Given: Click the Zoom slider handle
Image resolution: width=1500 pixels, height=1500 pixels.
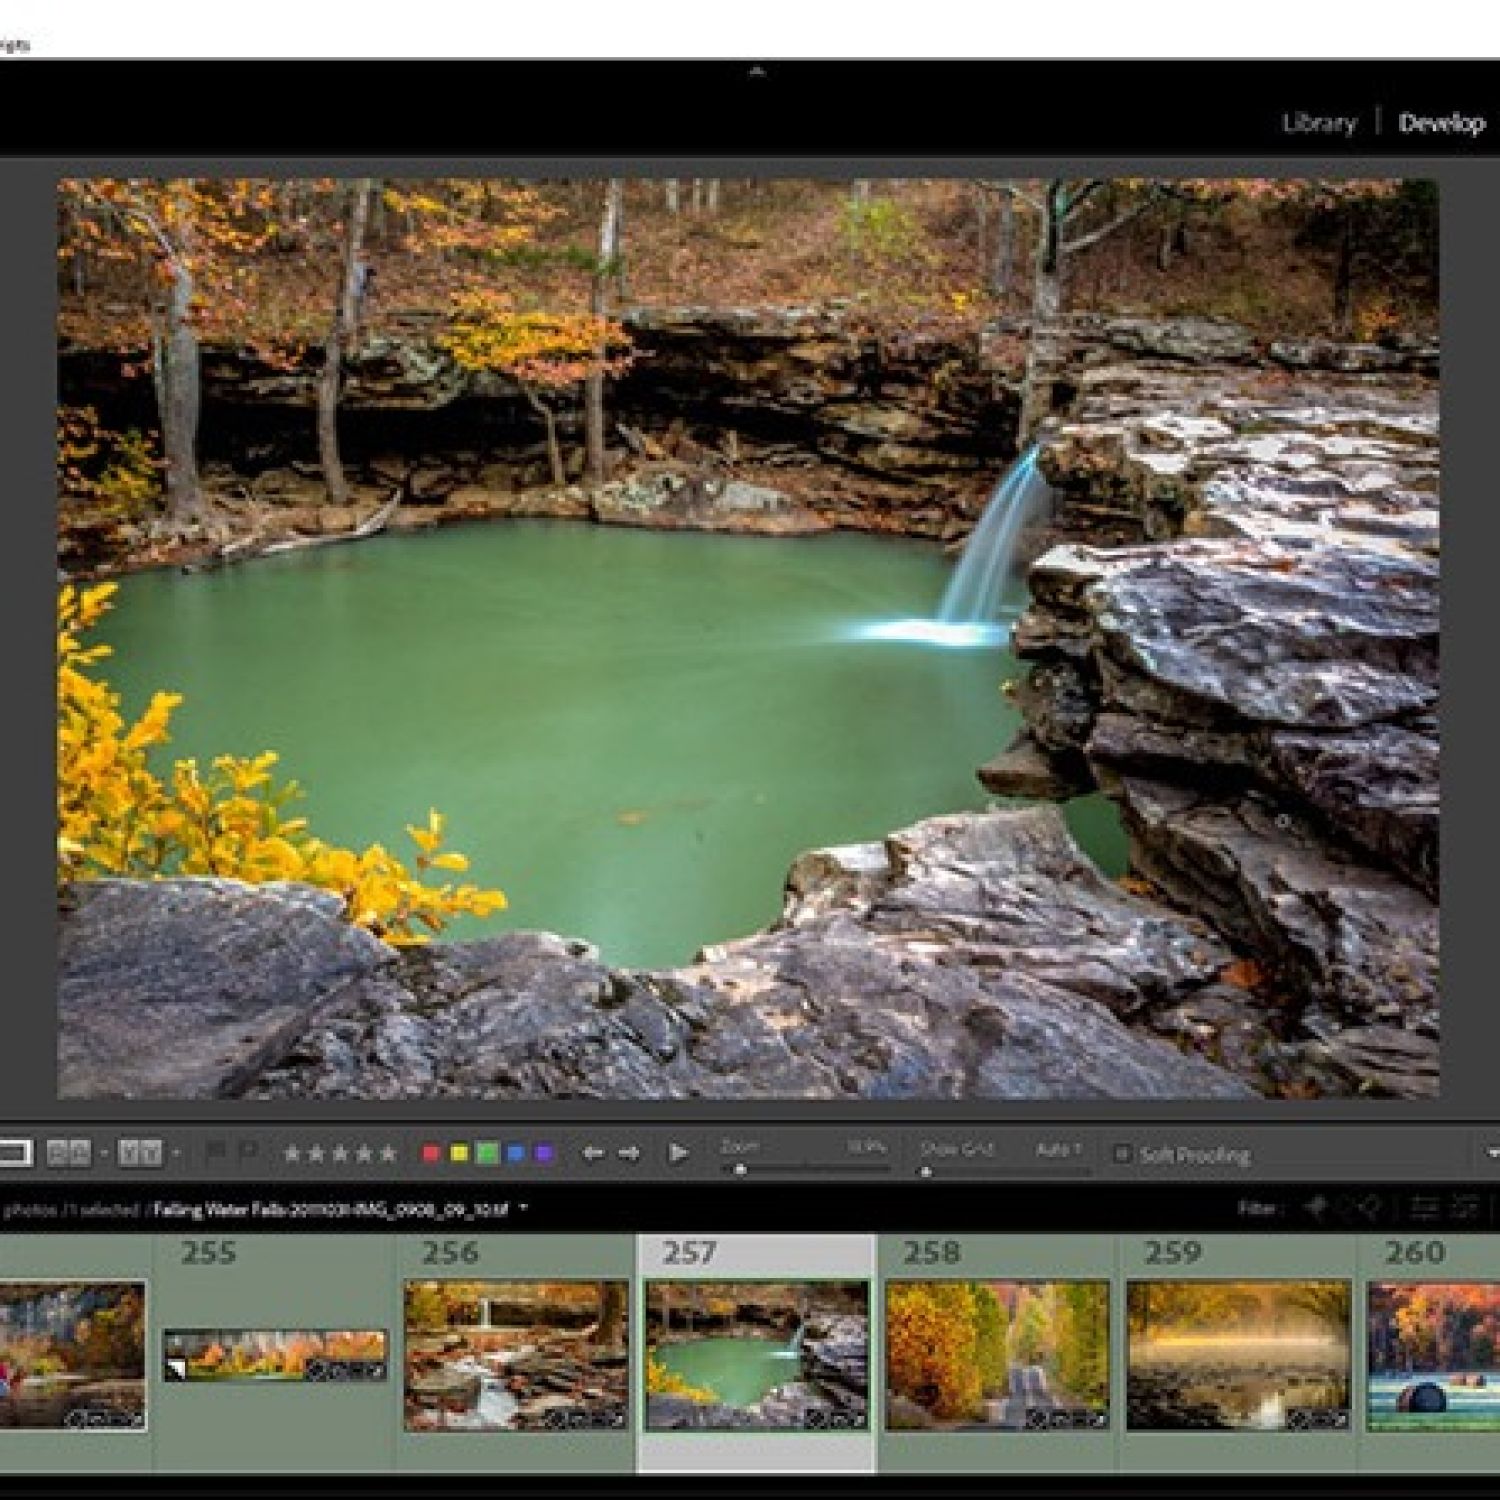Looking at the screenshot, I should (740, 1169).
